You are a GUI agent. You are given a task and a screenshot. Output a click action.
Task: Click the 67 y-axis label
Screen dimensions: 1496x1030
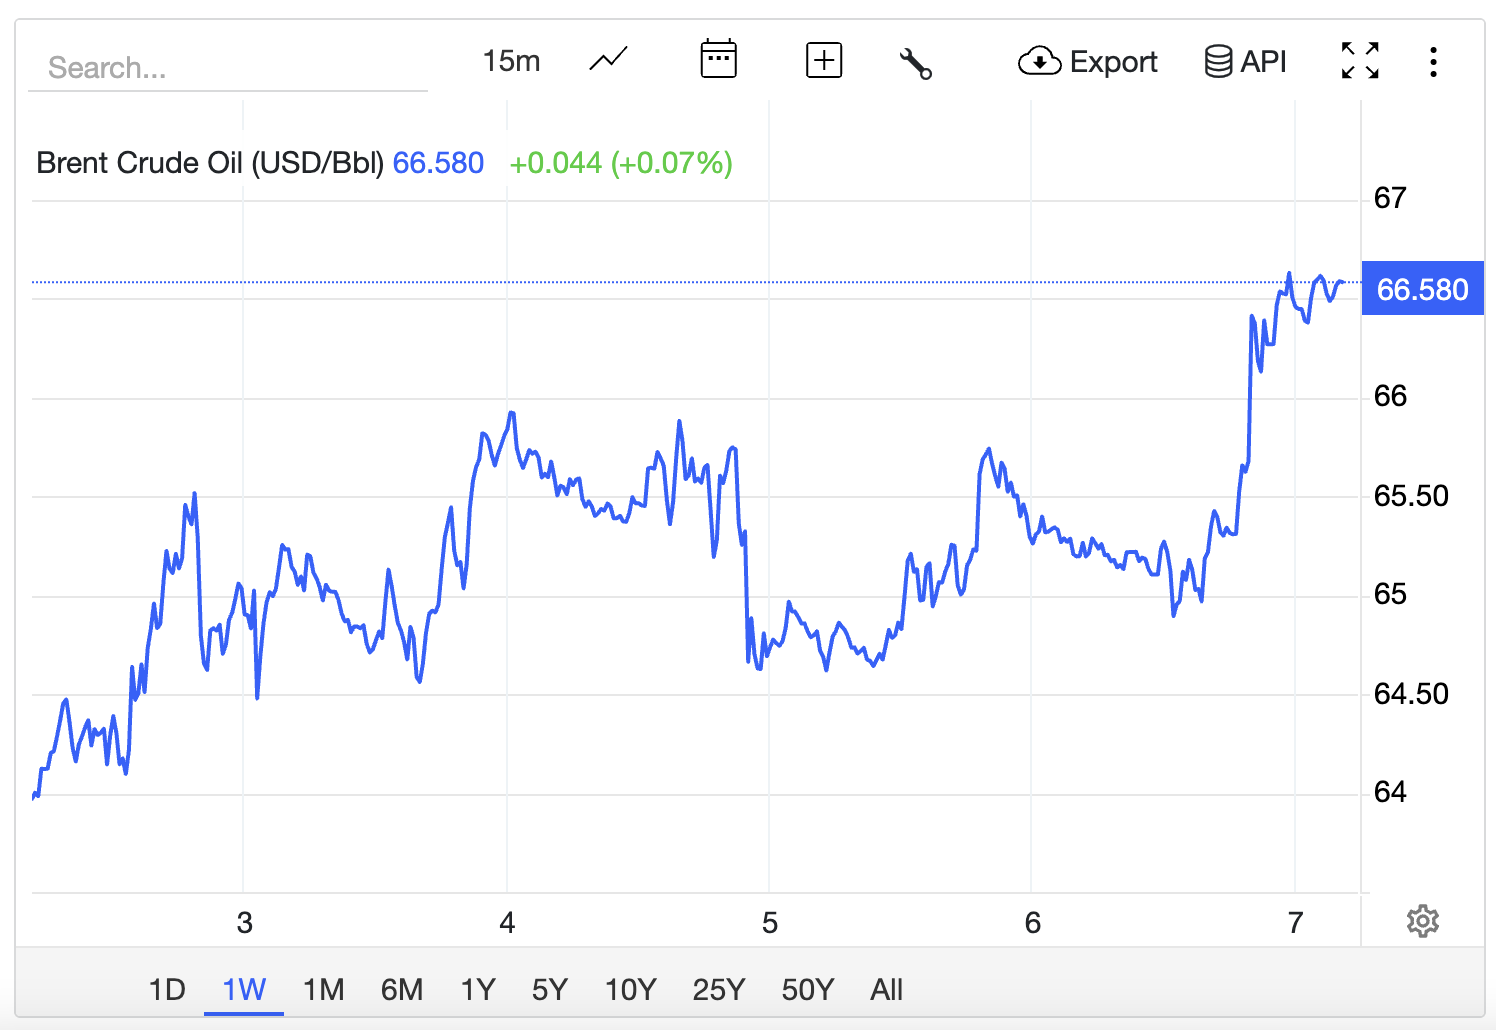(1390, 198)
